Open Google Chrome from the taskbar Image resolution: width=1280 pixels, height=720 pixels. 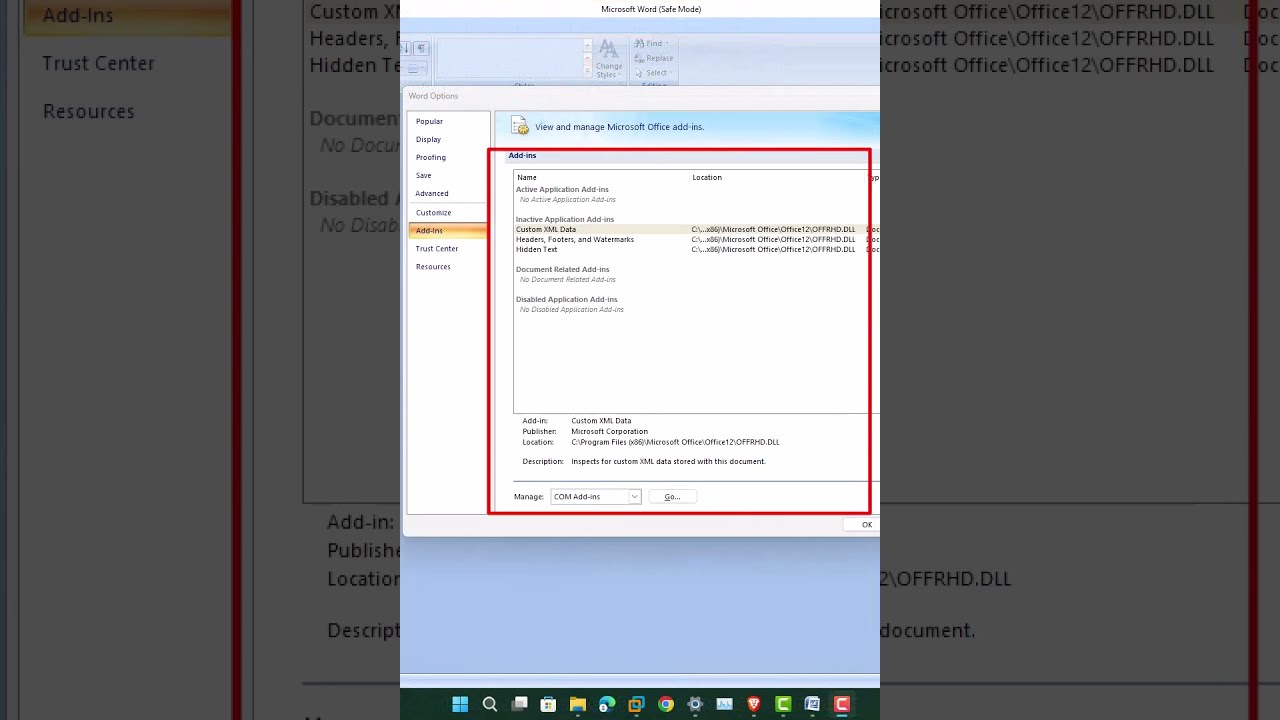(666, 704)
